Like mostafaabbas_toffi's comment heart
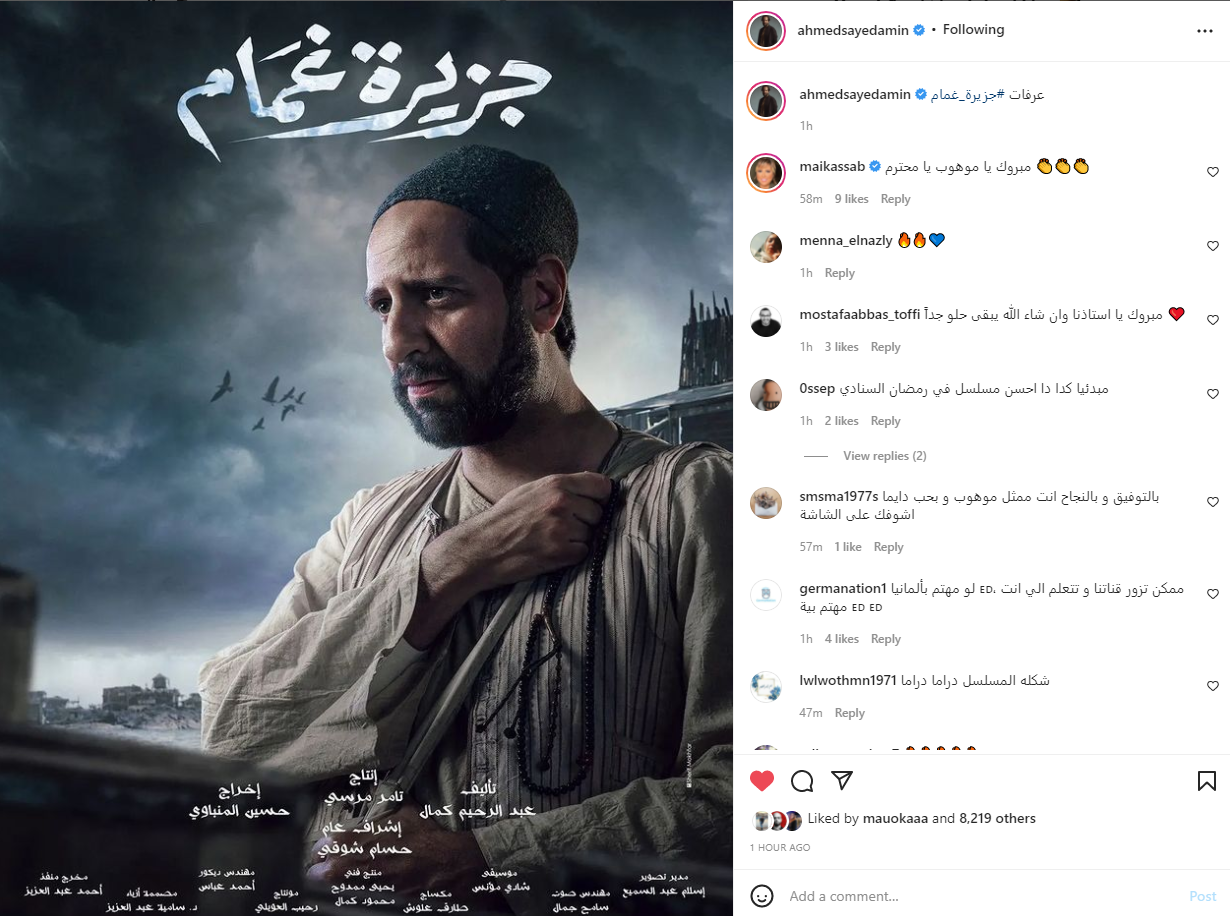The height and width of the screenshot is (916, 1230). (x=1213, y=320)
